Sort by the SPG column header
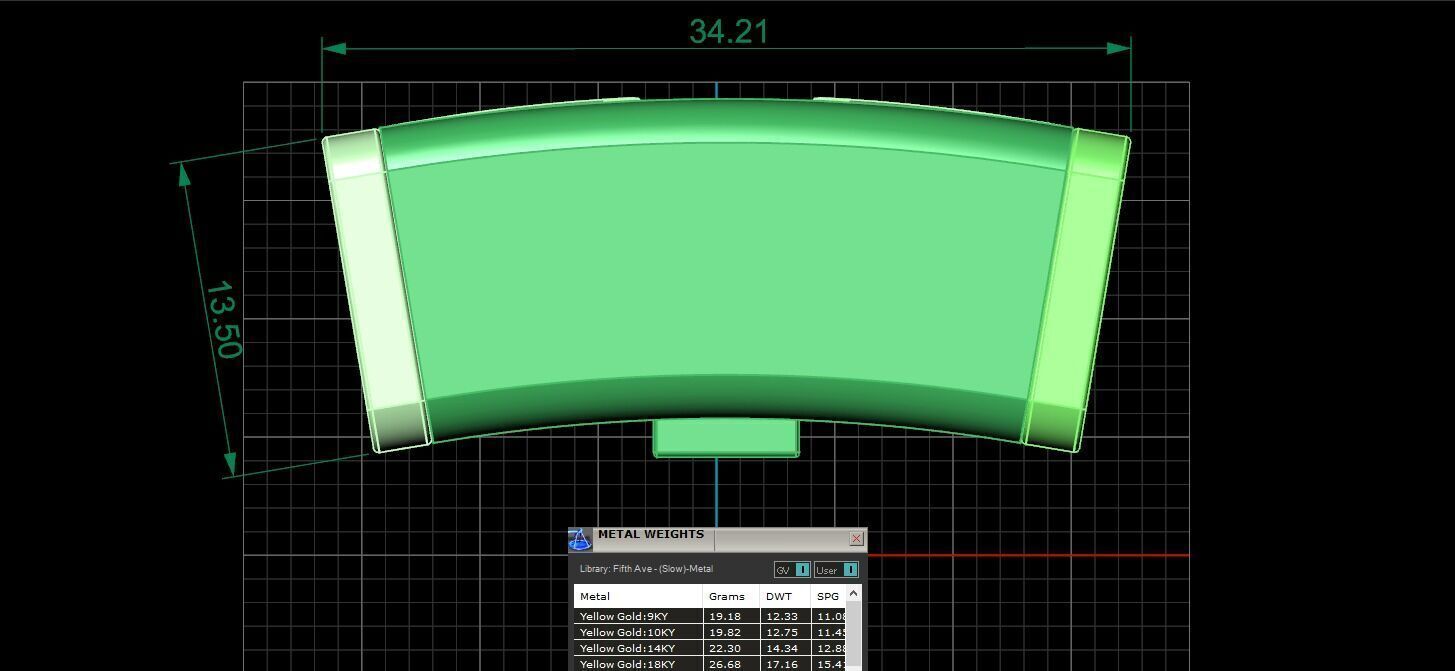1455x671 pixels. point(829,596)
